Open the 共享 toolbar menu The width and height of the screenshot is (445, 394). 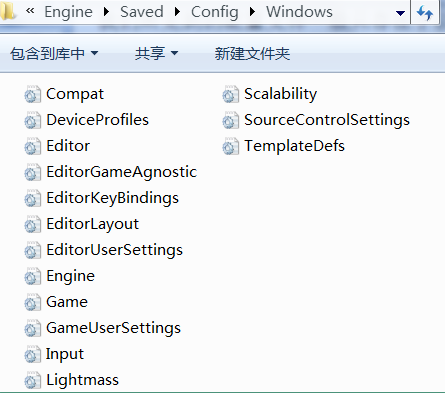pos(156,54)
